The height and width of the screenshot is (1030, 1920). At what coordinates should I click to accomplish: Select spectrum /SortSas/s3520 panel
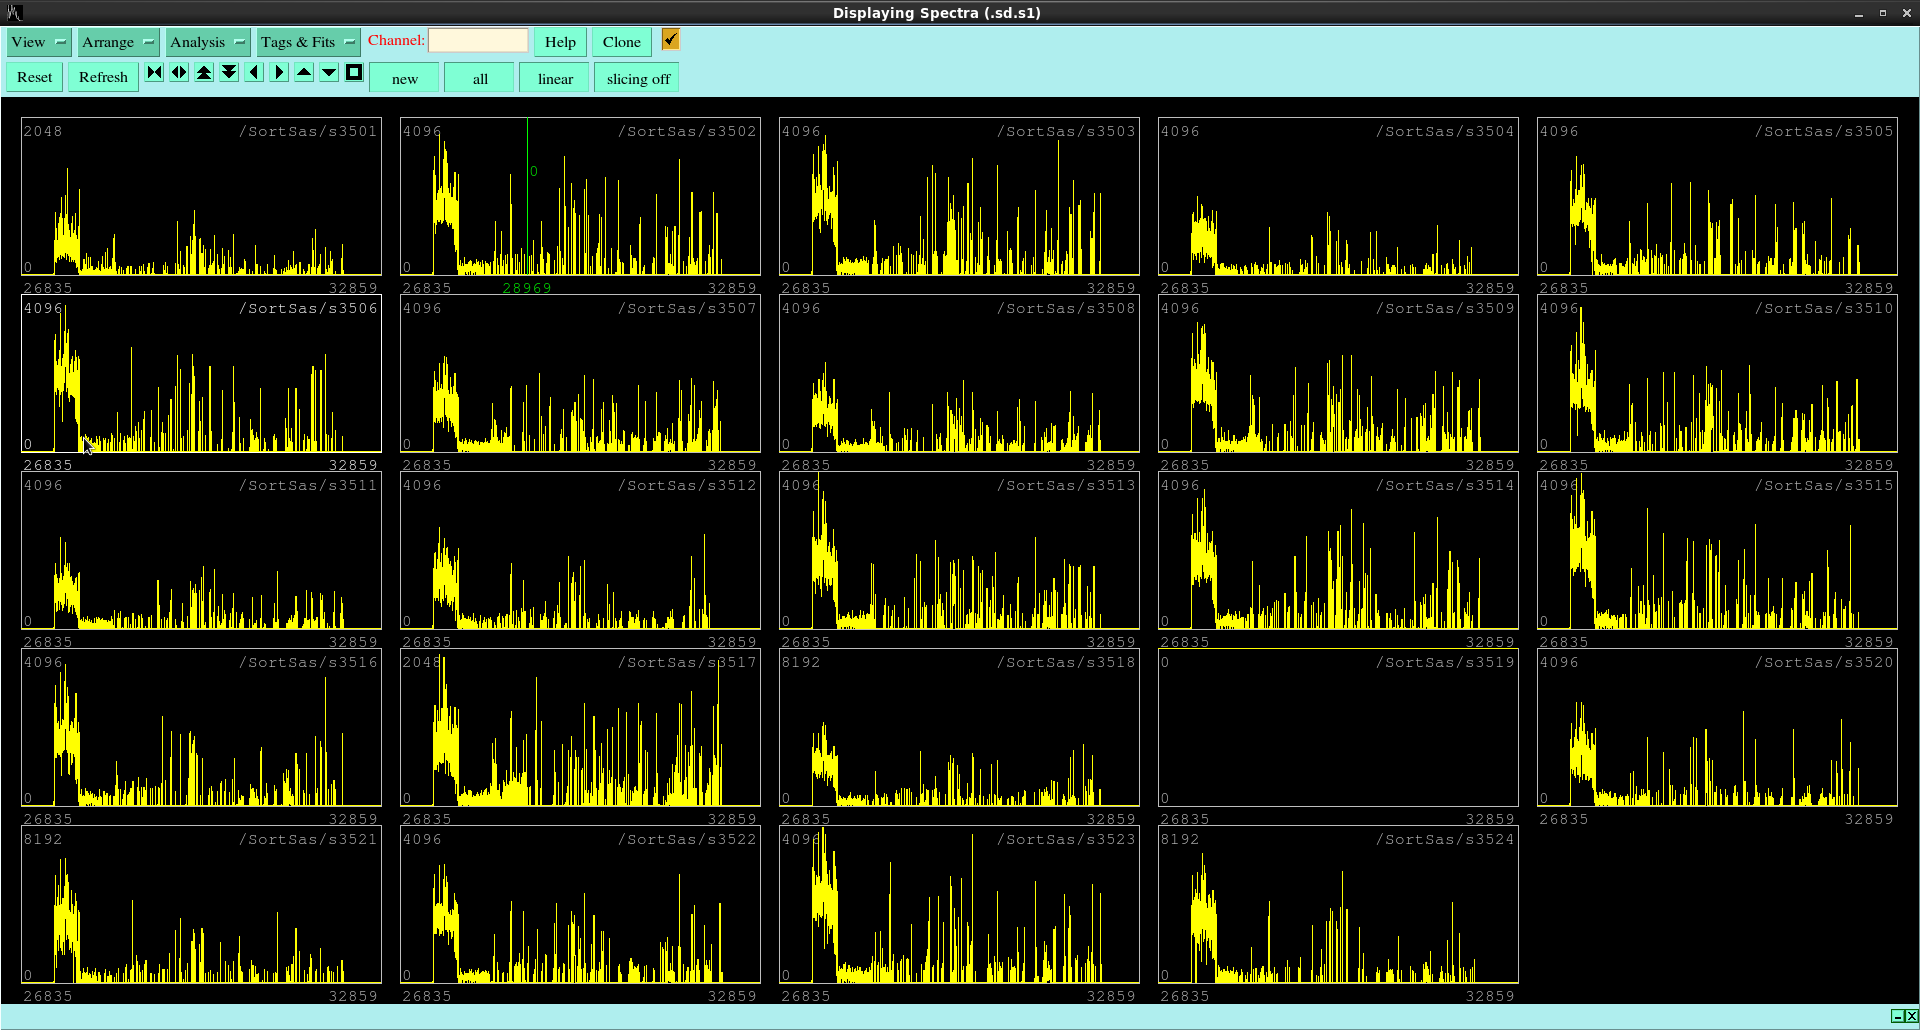1717,728
